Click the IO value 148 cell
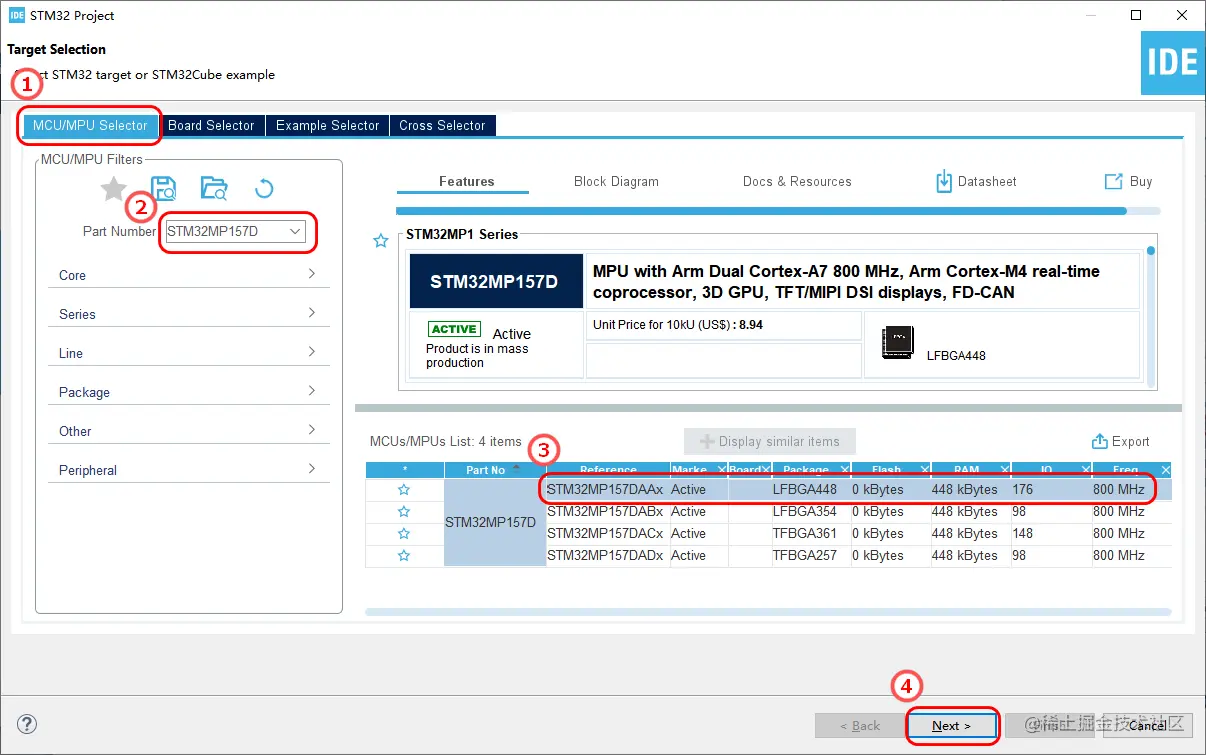1206x755 pixels. pos(1051,534)
